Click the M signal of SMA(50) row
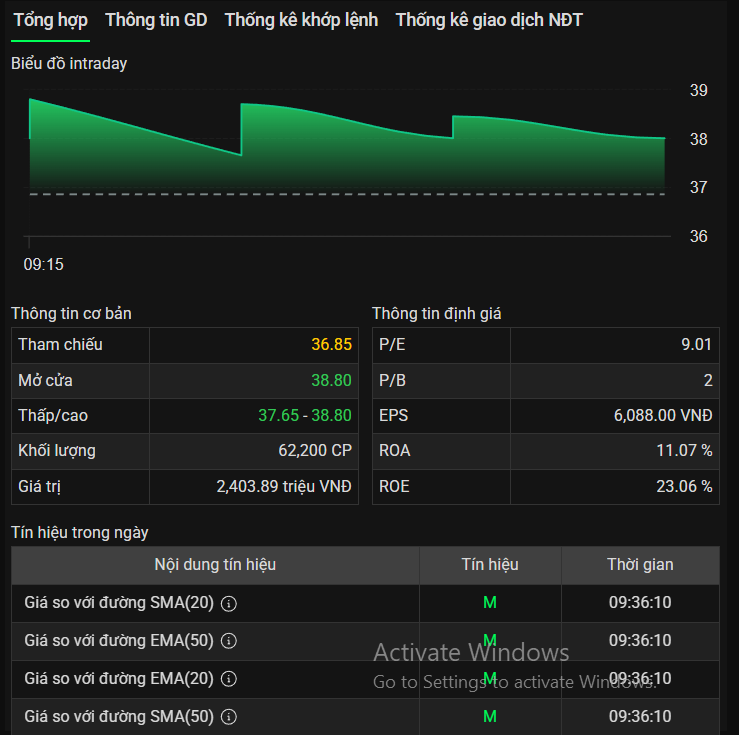739x735 pixels. click(490, 717)
